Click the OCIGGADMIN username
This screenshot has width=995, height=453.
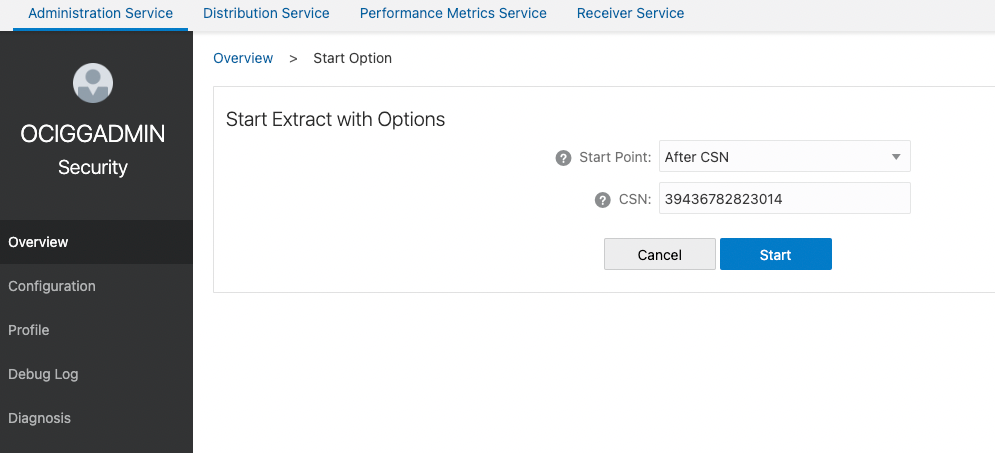click(93, 134)
